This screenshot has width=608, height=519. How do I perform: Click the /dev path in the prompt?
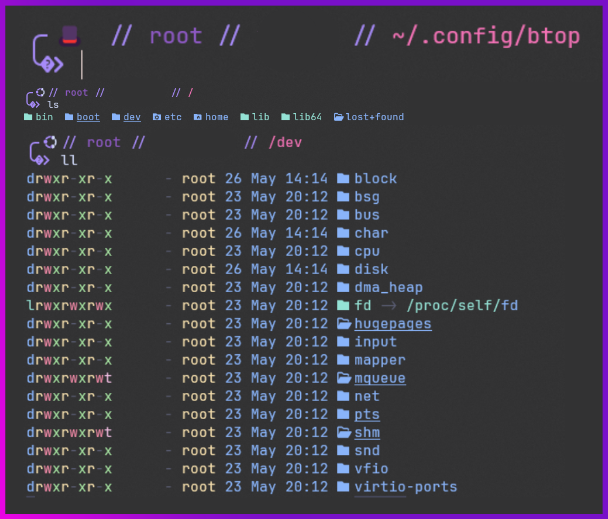(285, 142)
